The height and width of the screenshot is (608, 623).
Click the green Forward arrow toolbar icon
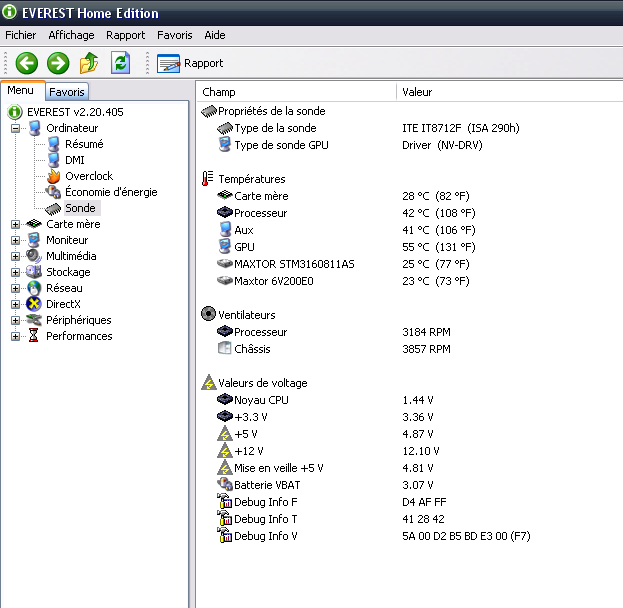(x=58, y=63)
